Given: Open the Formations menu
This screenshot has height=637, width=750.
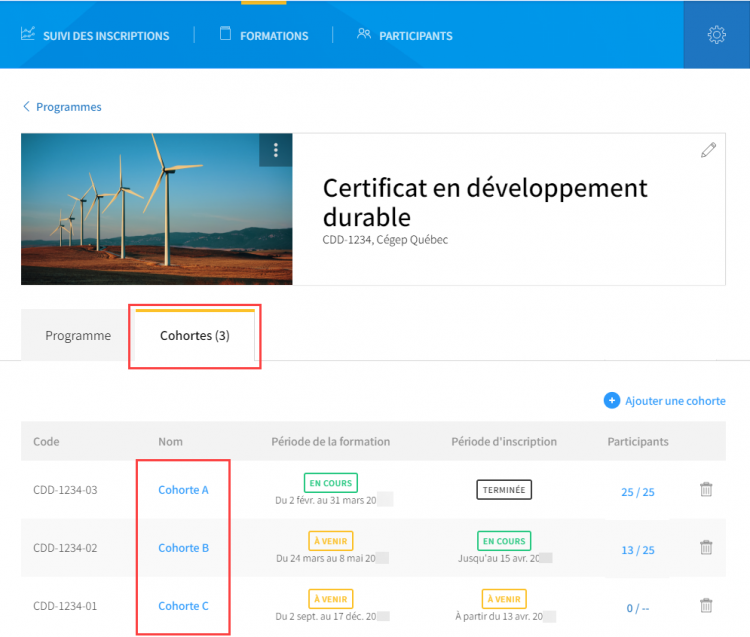Looking at the screenshot, I should pyautogui.click(x=274, y=36).
